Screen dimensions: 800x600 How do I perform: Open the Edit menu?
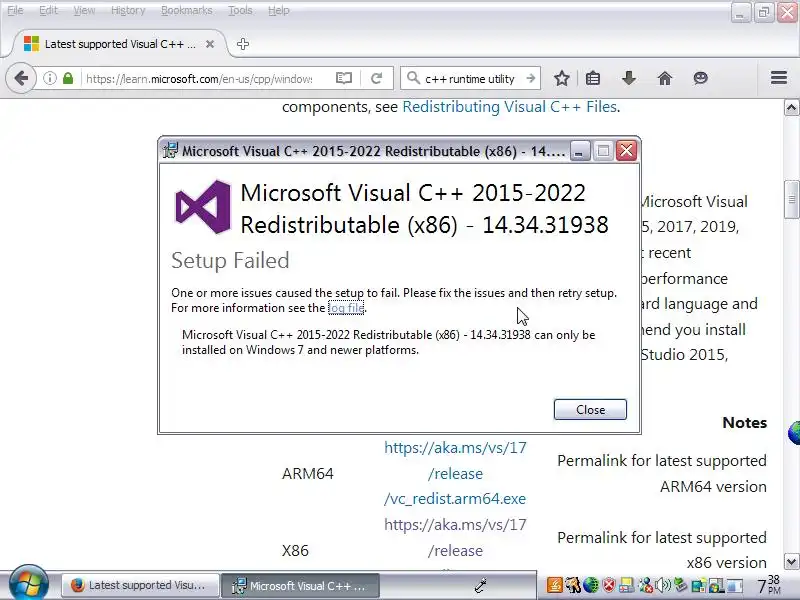pyautogui.click(x=48, y=10)
